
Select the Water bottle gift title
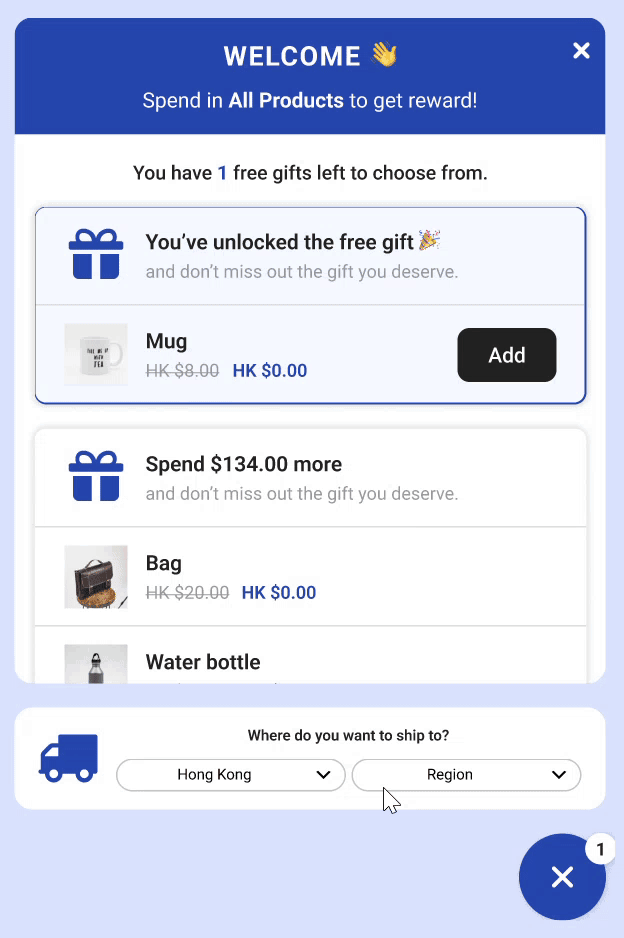click(203, 662)
